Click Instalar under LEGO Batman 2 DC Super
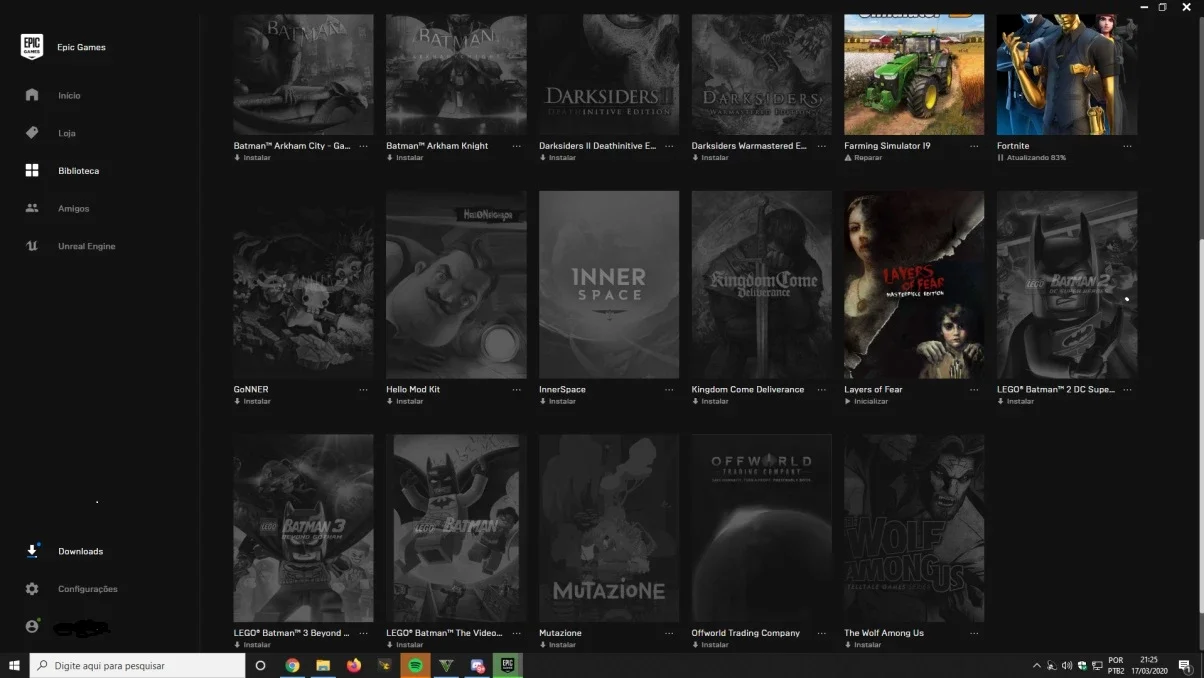The height and width of the screenshot is (678, 1204). click(1020, 401)
